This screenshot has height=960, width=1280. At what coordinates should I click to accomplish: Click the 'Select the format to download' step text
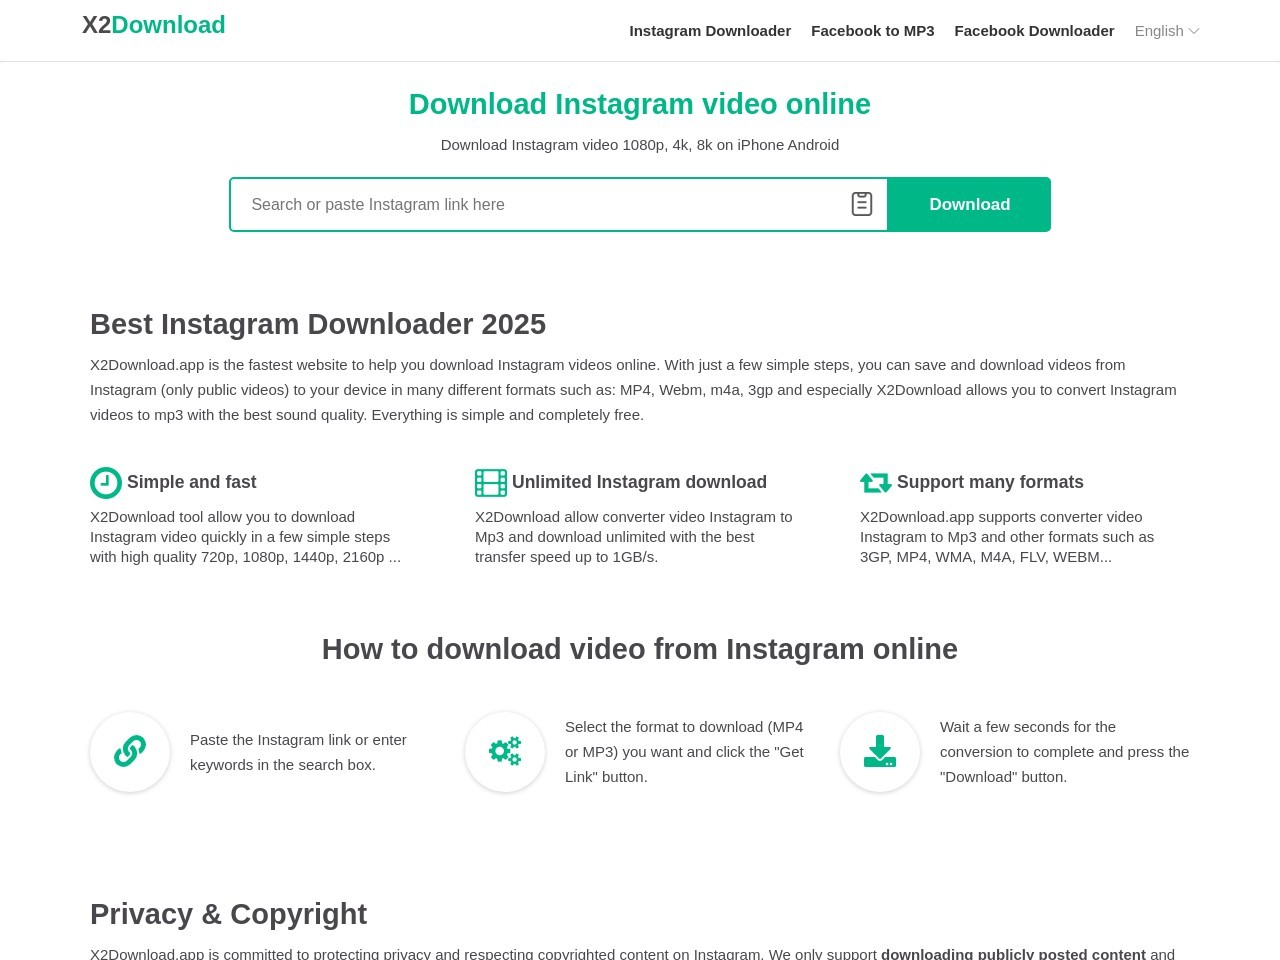[684, 752]
